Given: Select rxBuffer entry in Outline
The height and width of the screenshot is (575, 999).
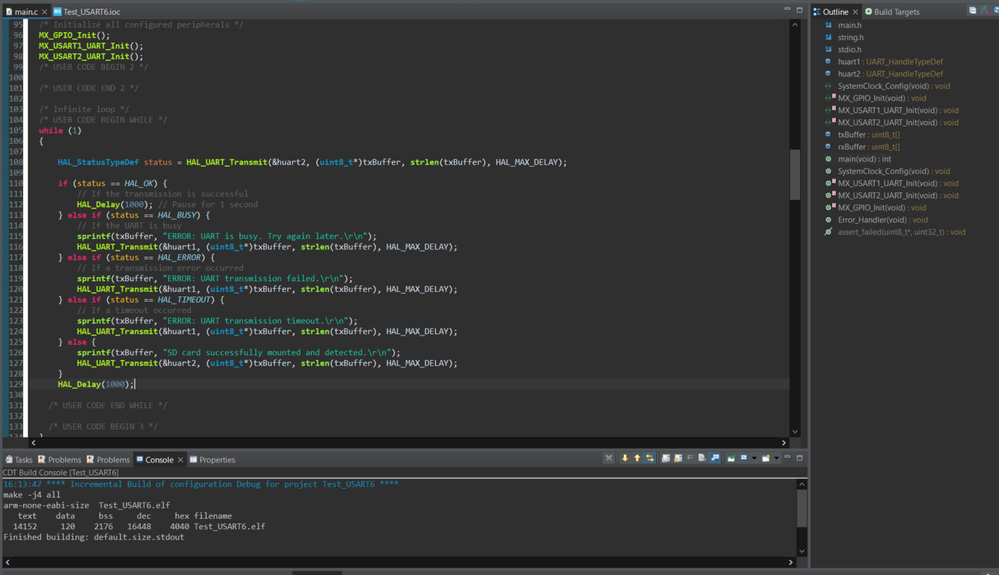Looking at the screenshot, I should [x=868, y=146].
